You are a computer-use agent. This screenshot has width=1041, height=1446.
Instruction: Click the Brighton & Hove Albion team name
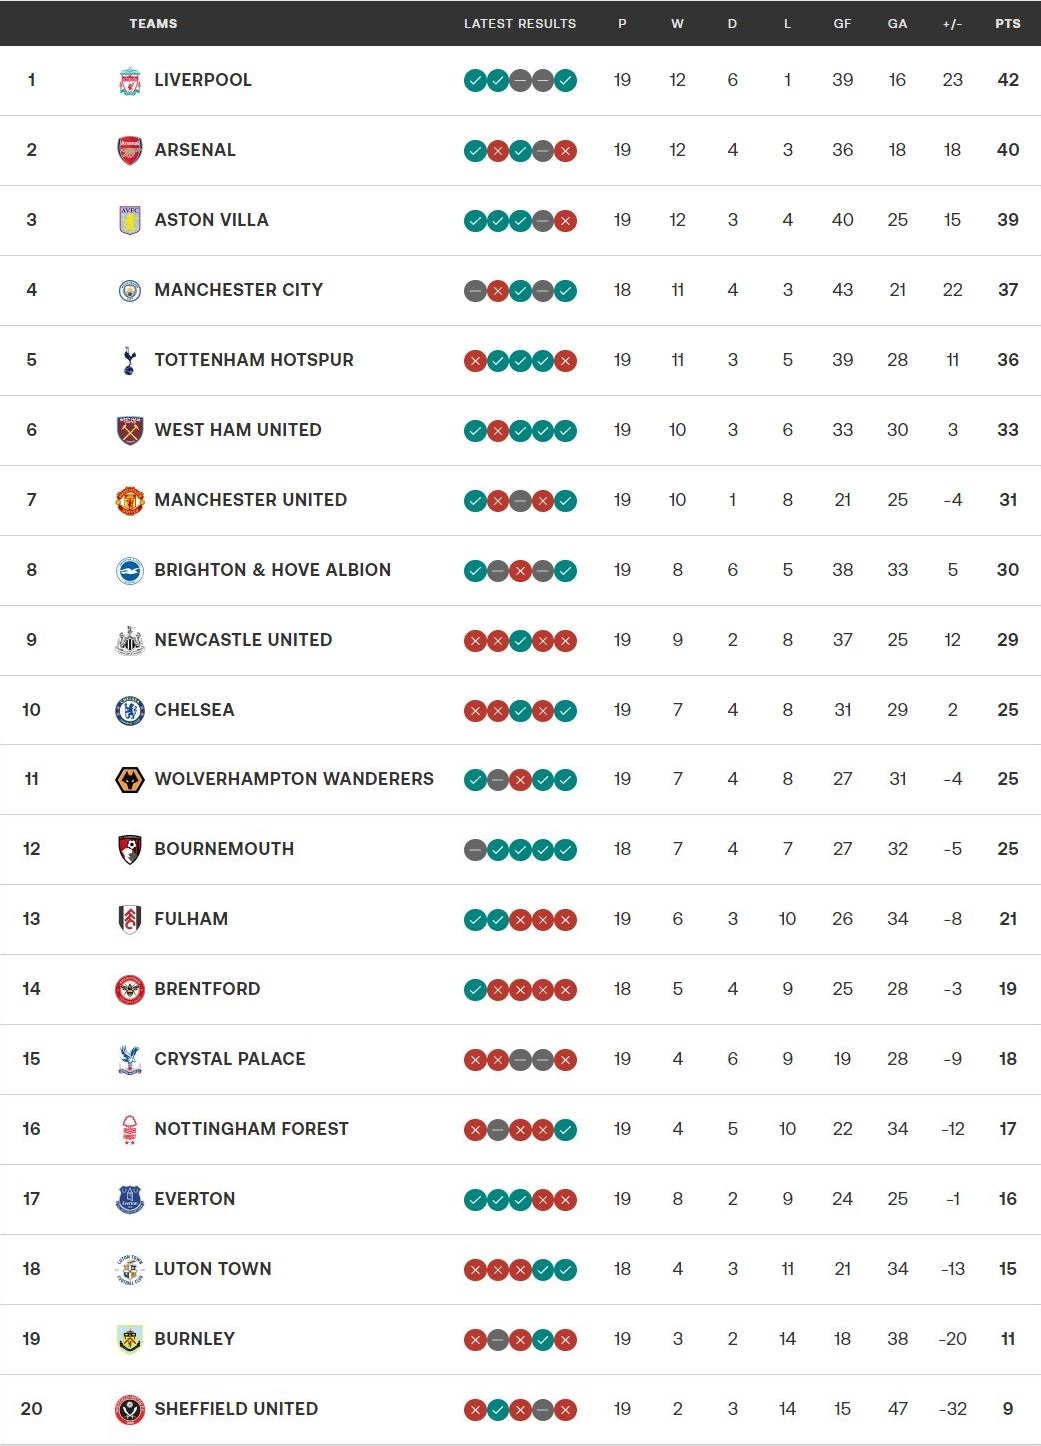pyautogui.click(x=273, y=569)
